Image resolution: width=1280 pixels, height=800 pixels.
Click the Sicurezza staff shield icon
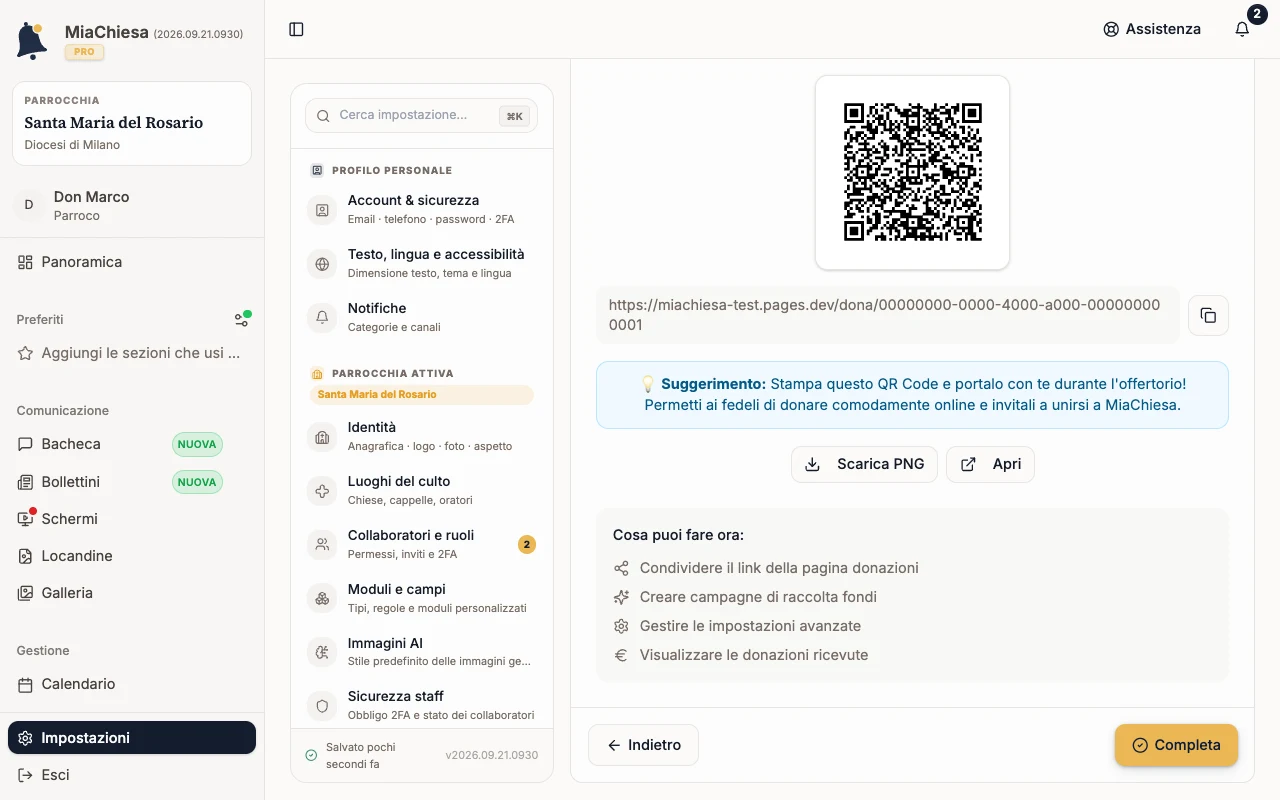tap(322, 706)
